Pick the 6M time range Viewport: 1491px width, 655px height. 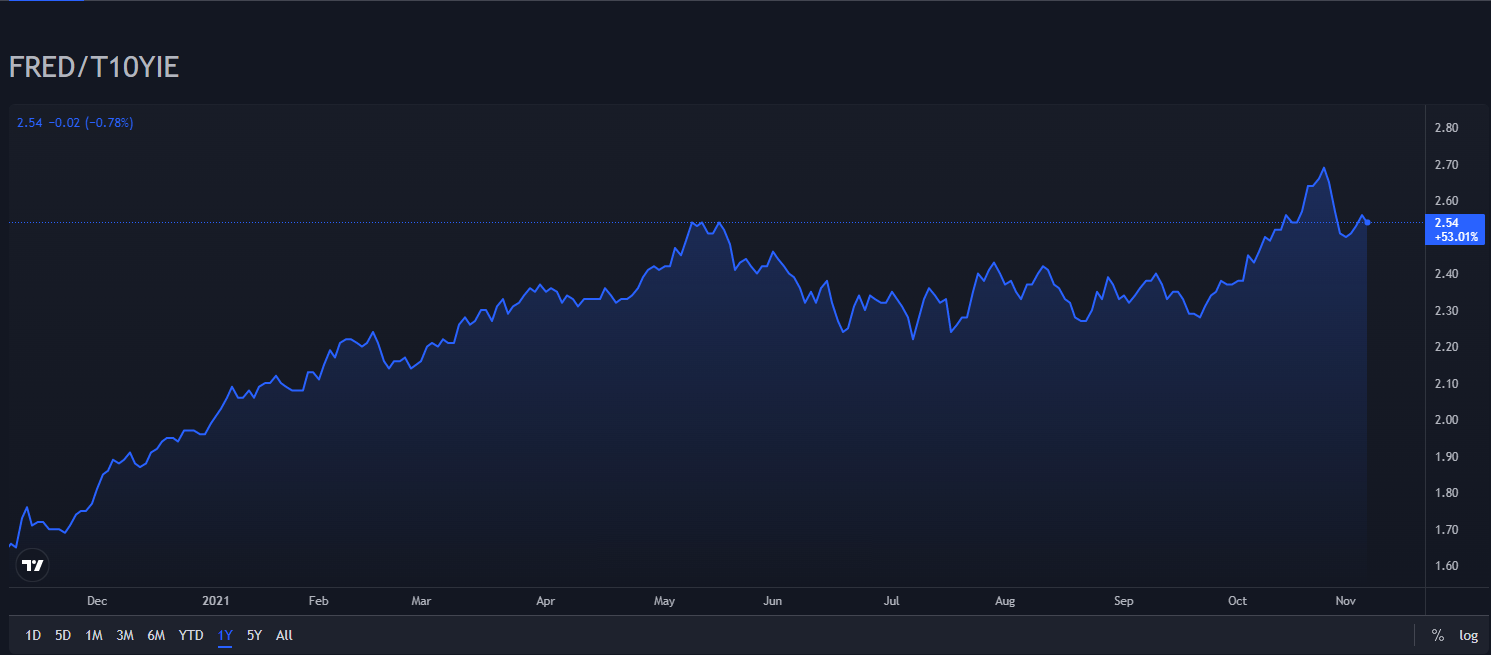pos(156,635)
